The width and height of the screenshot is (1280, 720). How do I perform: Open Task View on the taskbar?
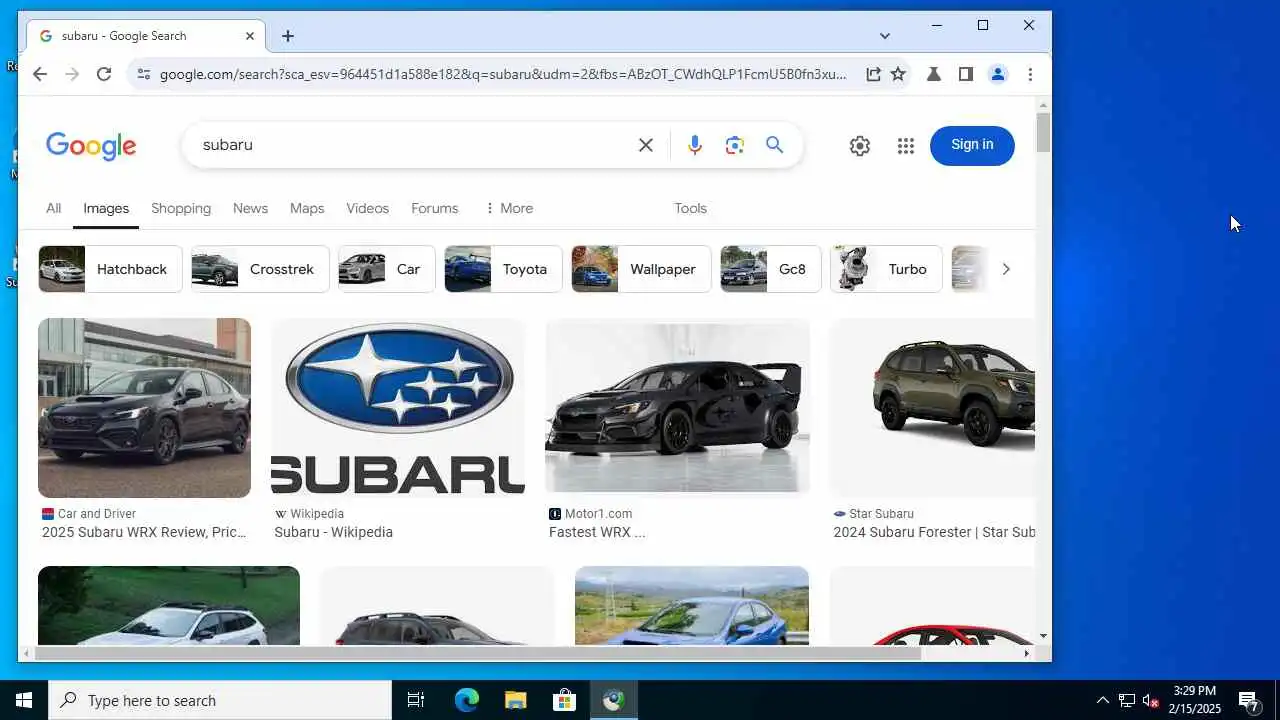coord(416,700)
